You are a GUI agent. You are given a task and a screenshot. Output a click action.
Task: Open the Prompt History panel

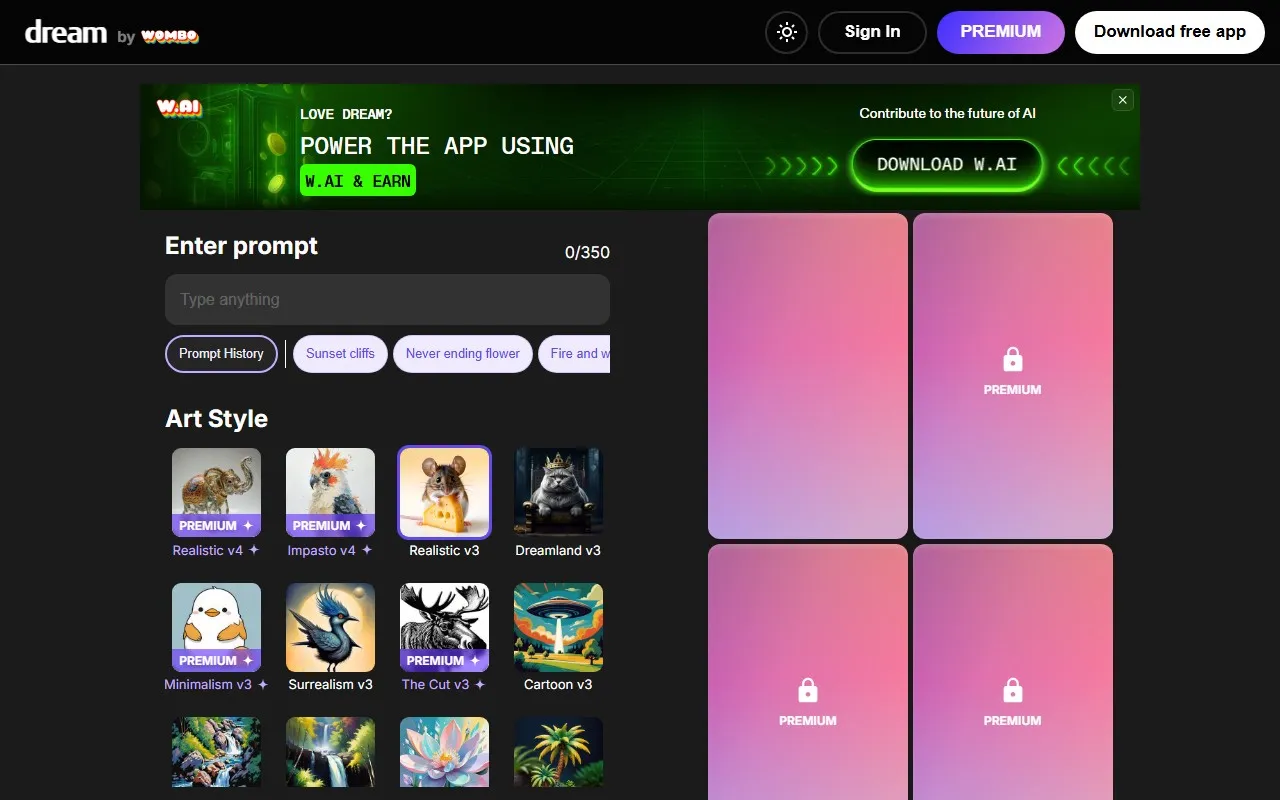[x=221, y=354]
